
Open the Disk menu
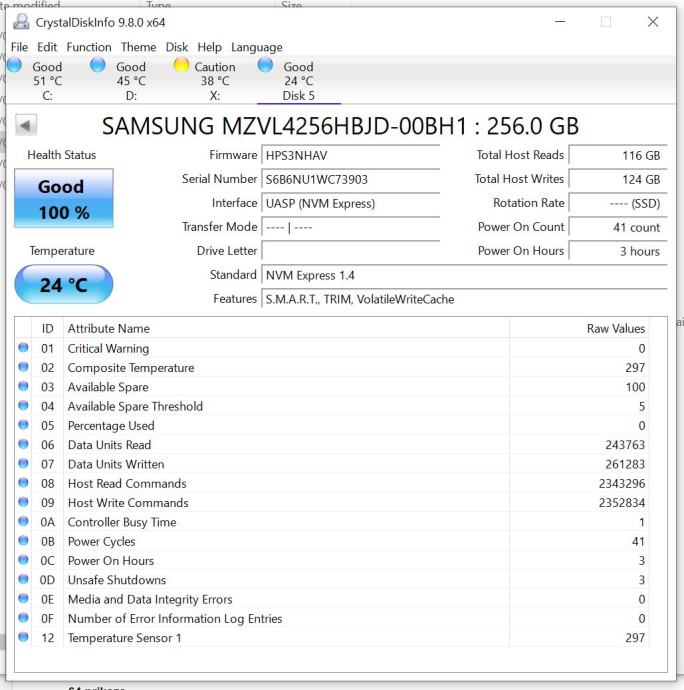click(177, 47)
